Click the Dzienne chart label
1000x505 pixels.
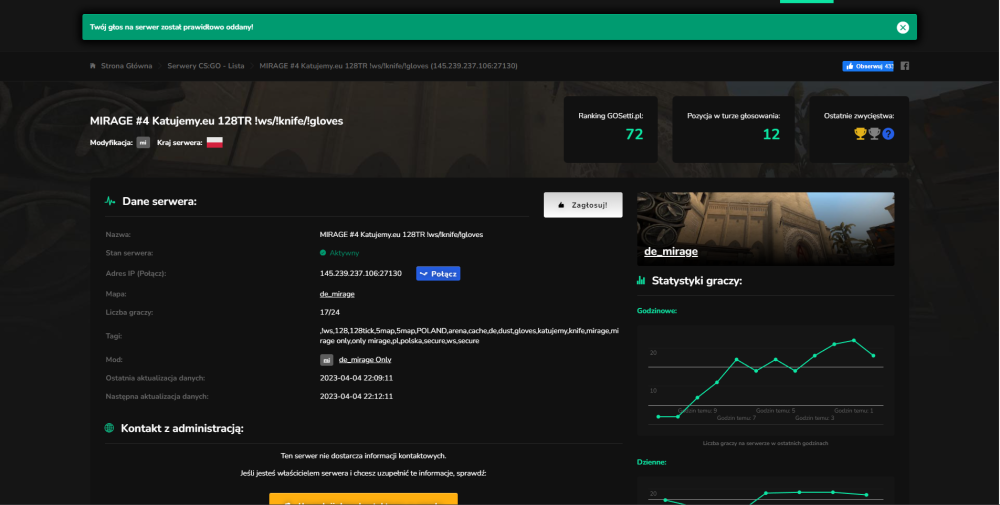click(x=651, y=462)
